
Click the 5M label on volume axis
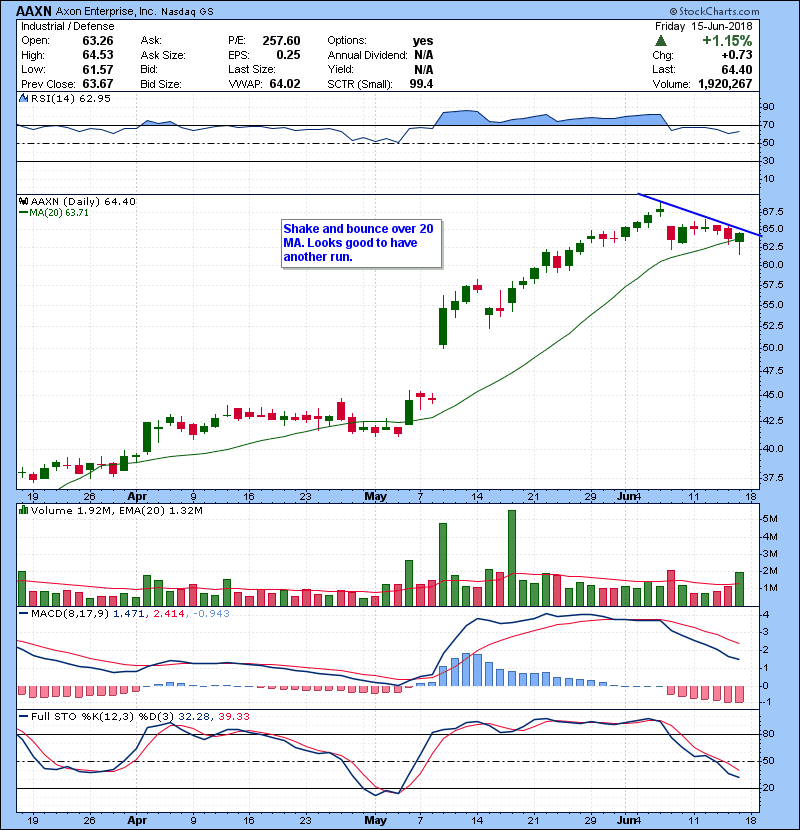770,519
